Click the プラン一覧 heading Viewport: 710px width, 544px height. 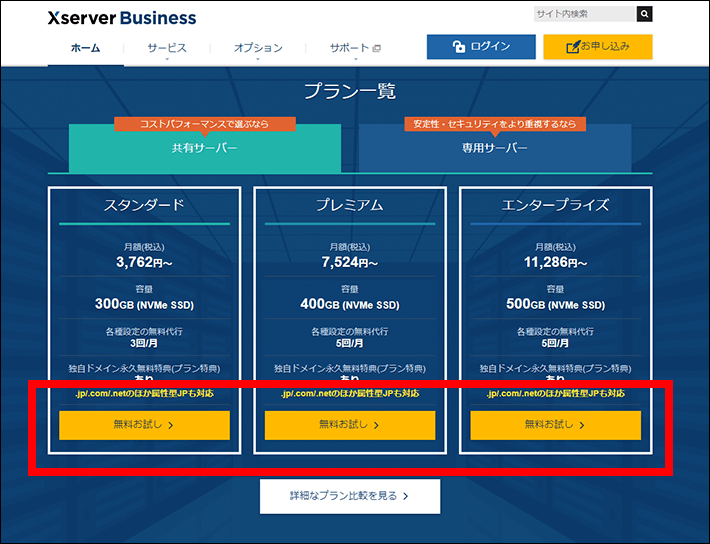point(350,91)
